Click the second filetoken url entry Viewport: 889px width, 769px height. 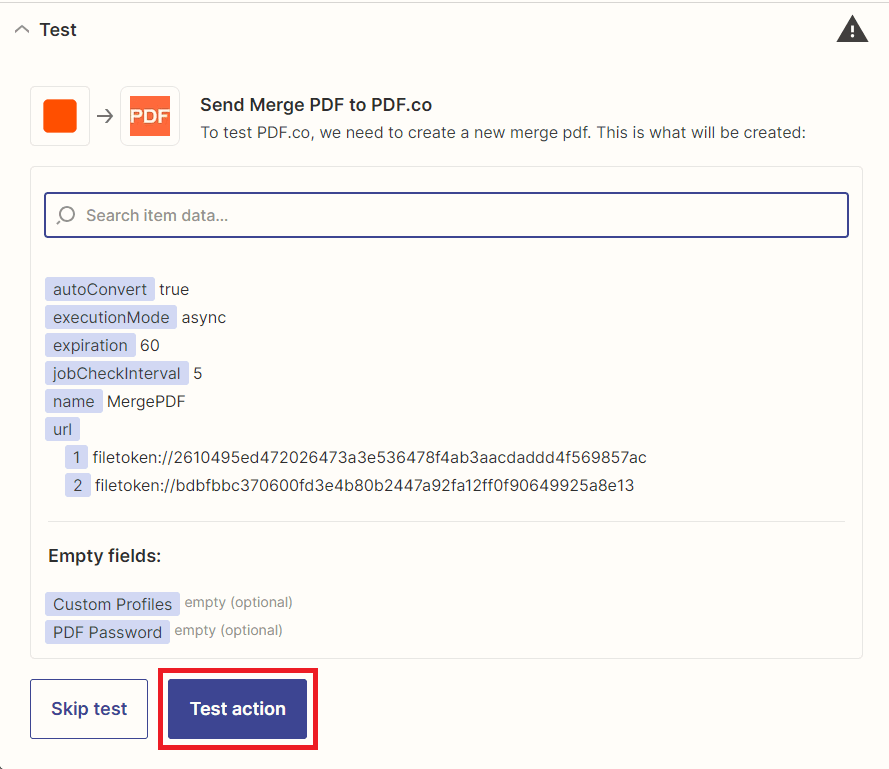coord(364,485)
